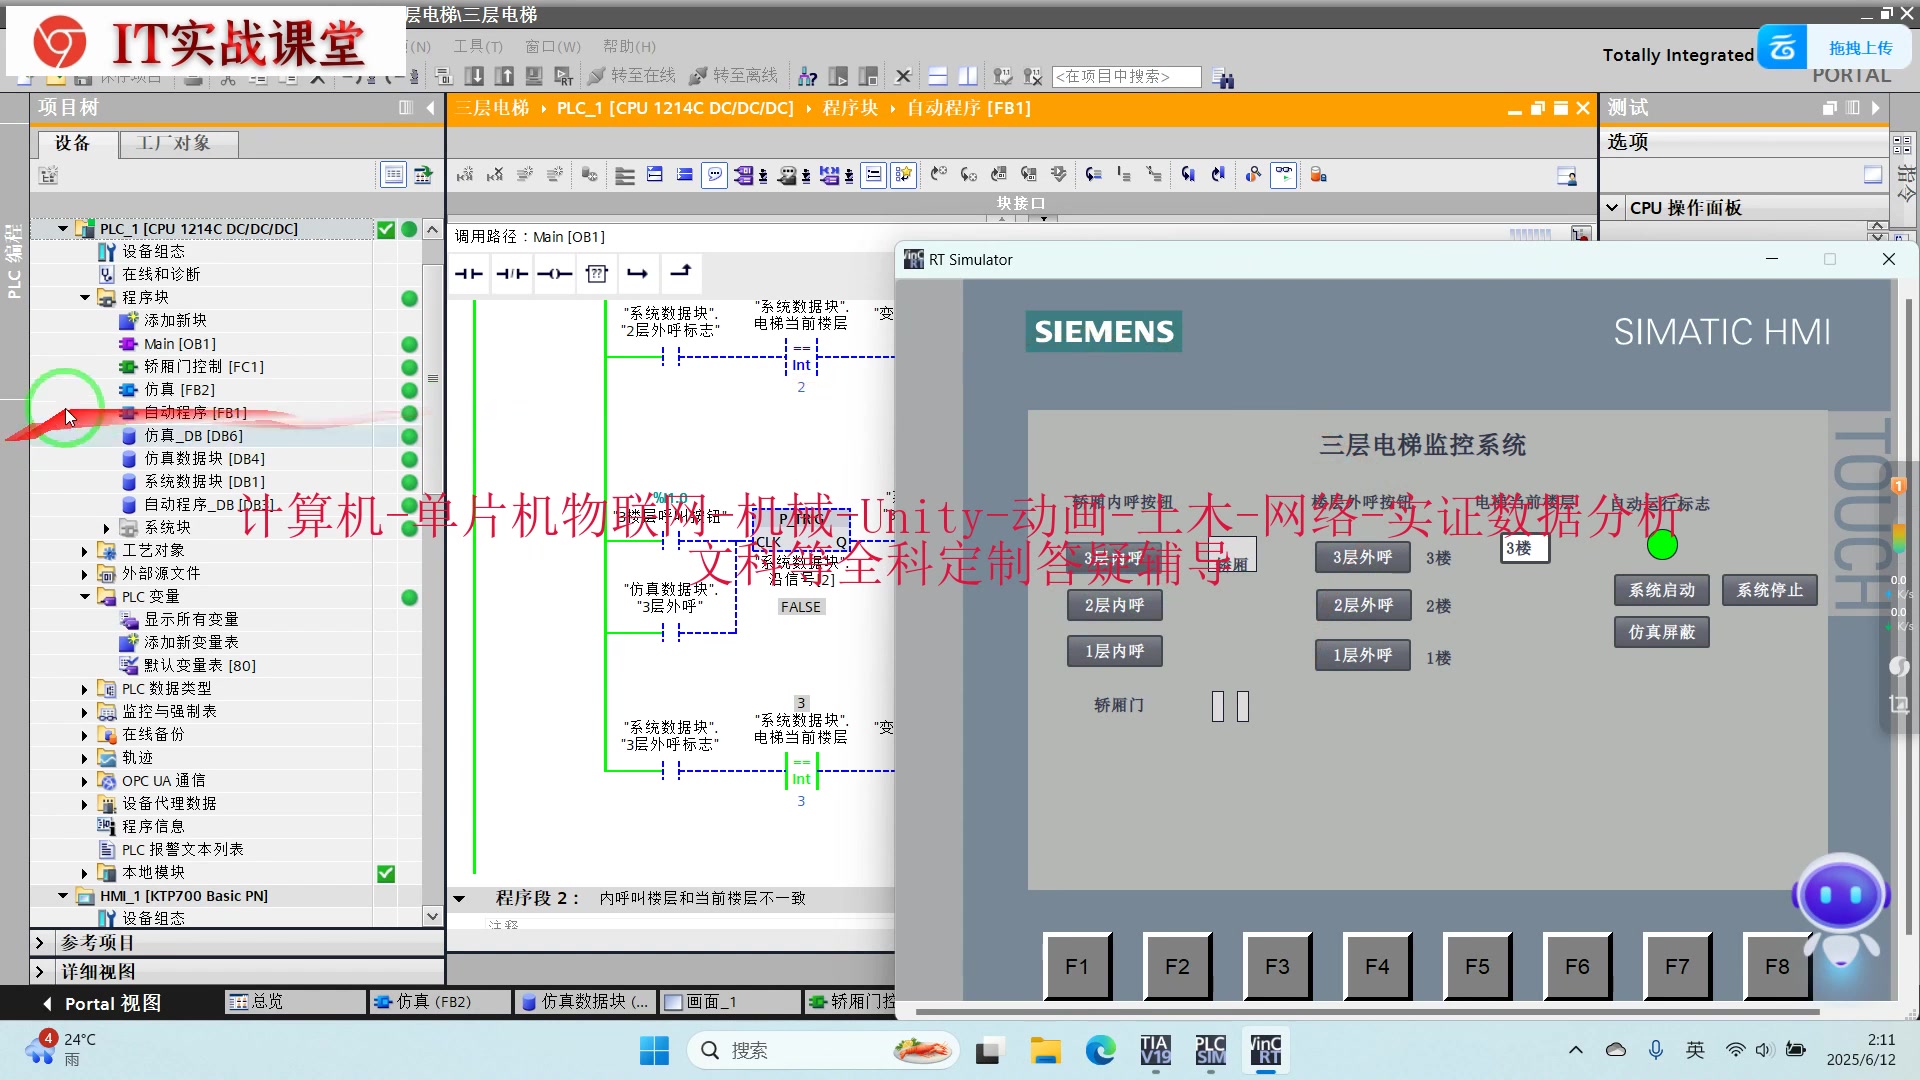Collapse the PLC_1 [CPU 1214C DC/DC/DC] node
Image resolution: width=1920 pixels, height=1080 pixels.
pos(63,228)
